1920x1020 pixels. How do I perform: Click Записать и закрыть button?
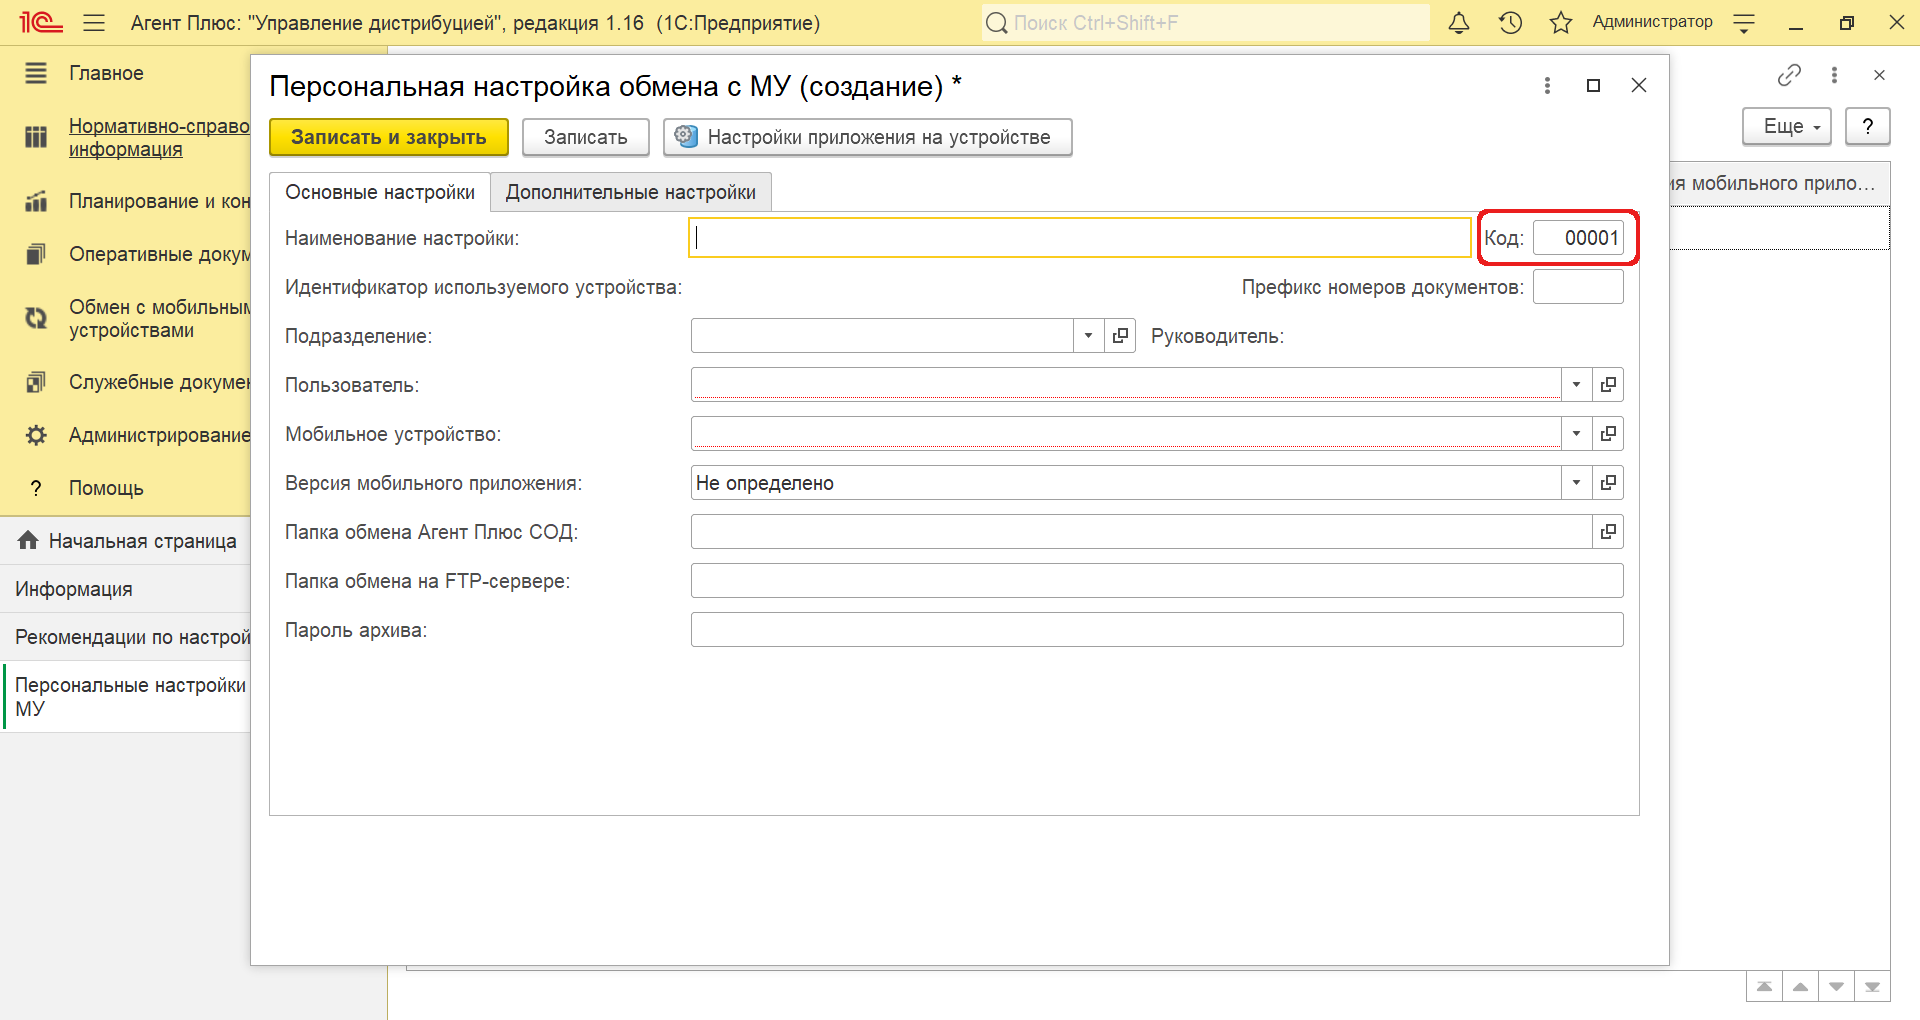pyautogui.click(x=389, y=137)
